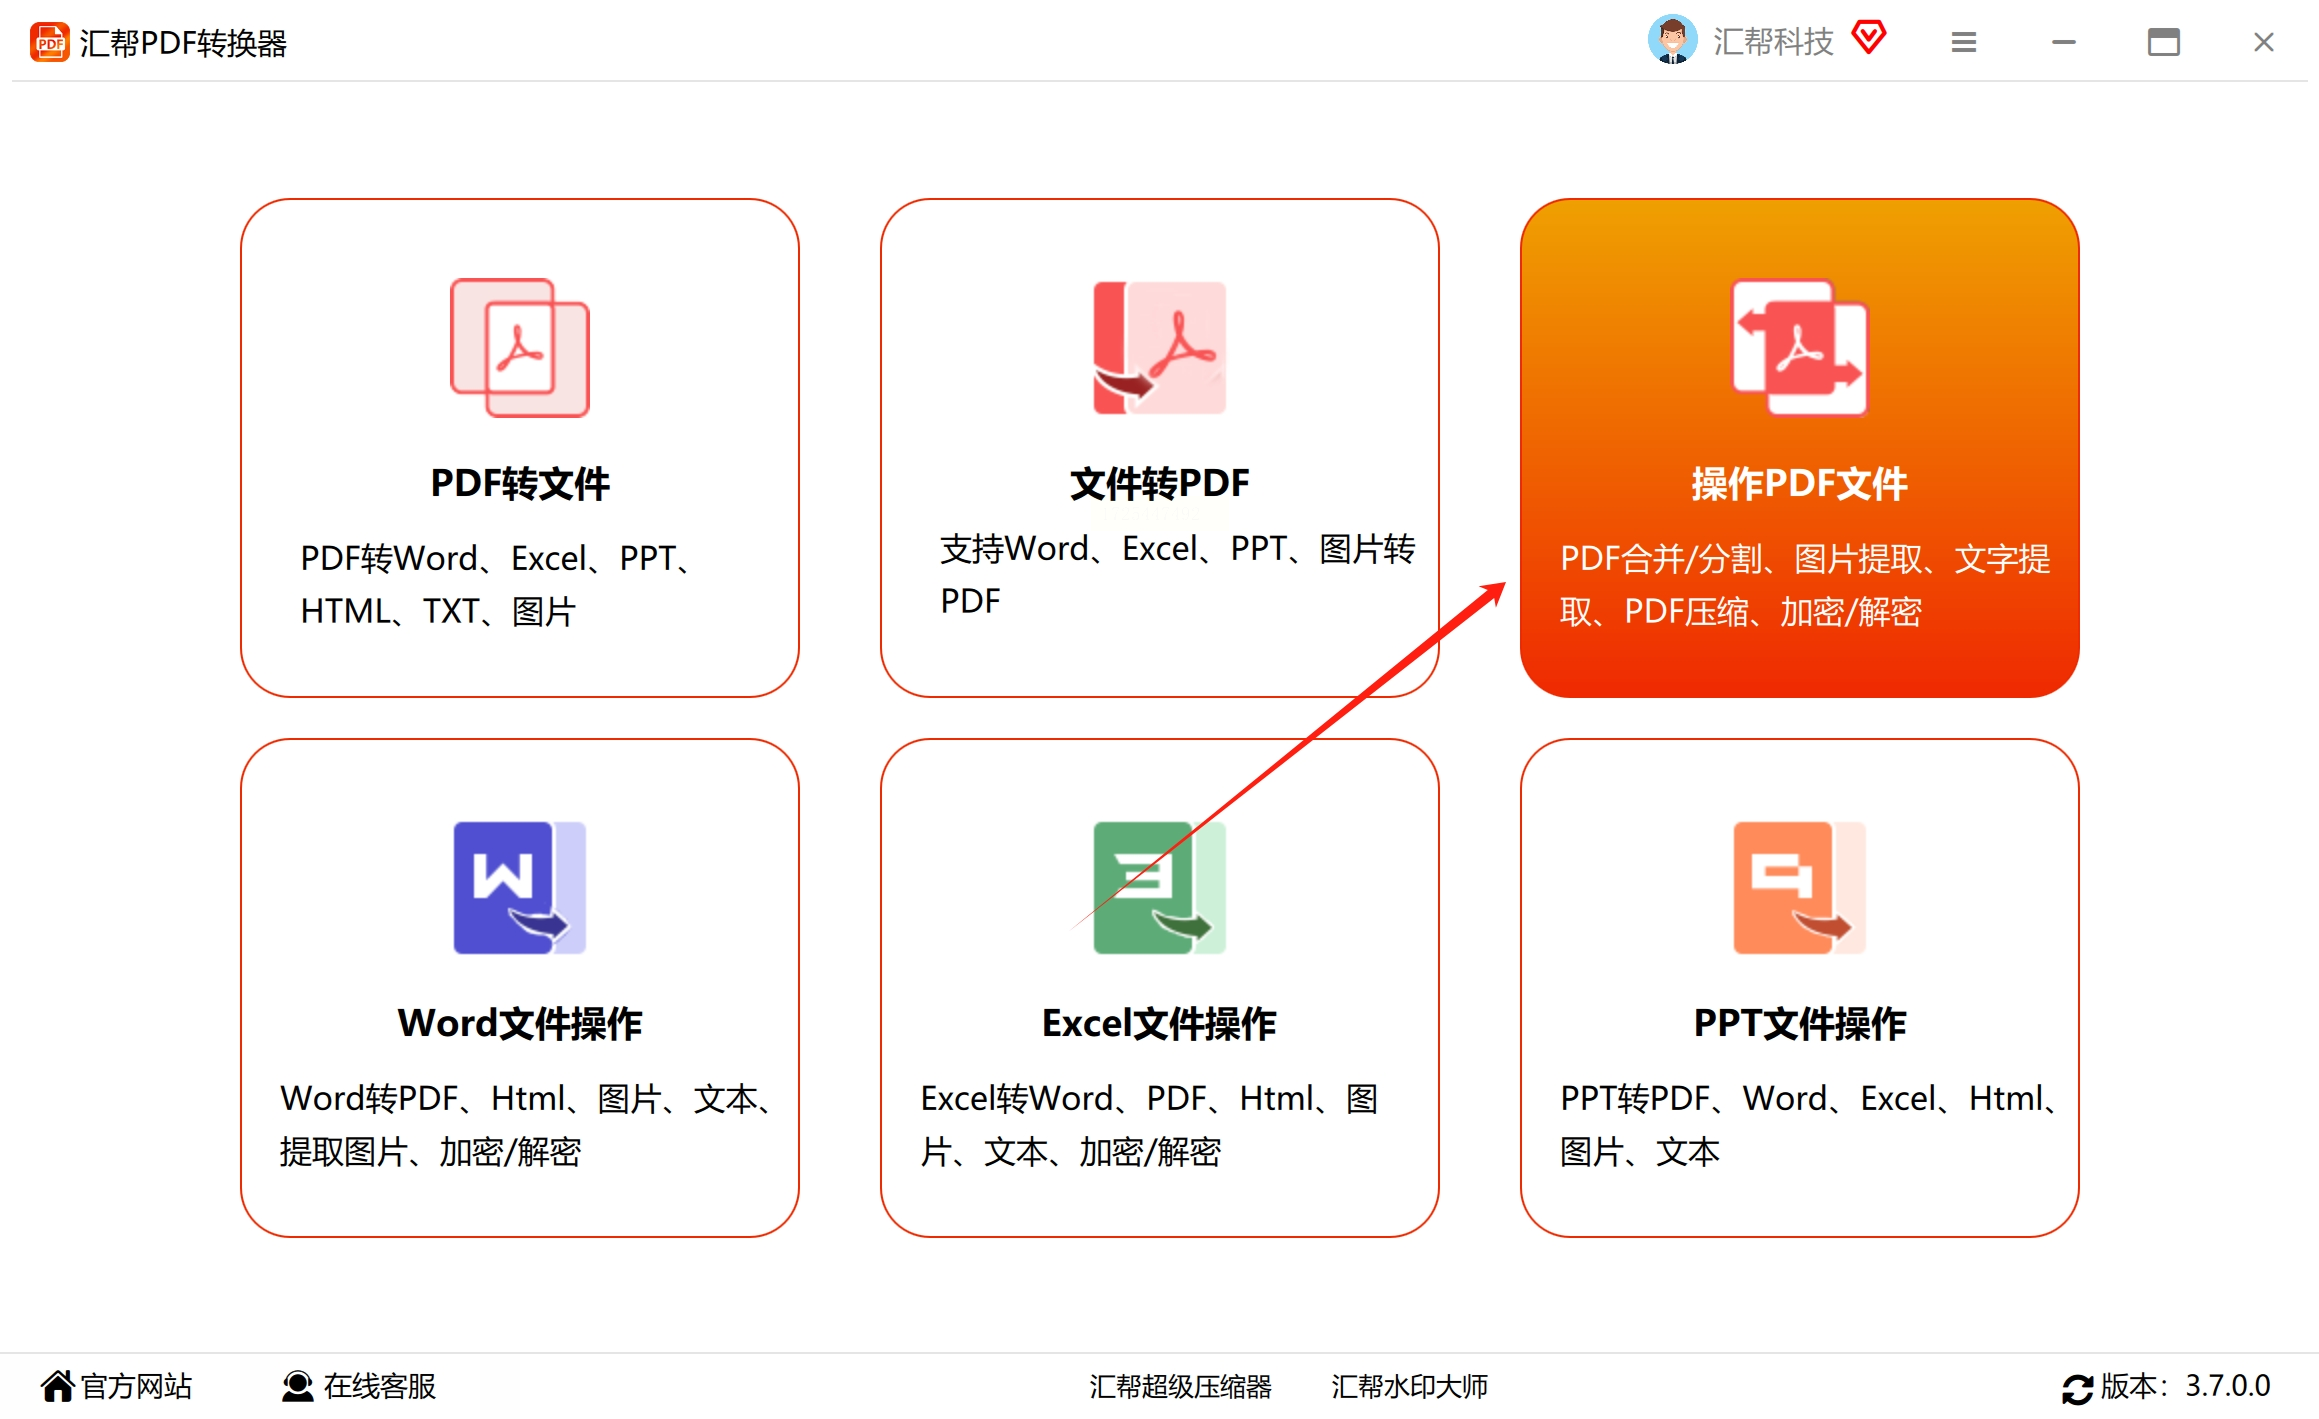Click the home icon beside 官方网站
Screen dimensions: 2319x1419
[x=60, y=1385]
